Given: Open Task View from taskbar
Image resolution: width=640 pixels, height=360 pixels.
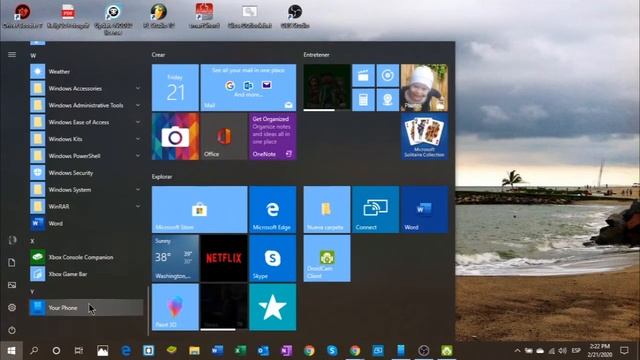Looking at the screenshot, I should (x=79, y=351).
